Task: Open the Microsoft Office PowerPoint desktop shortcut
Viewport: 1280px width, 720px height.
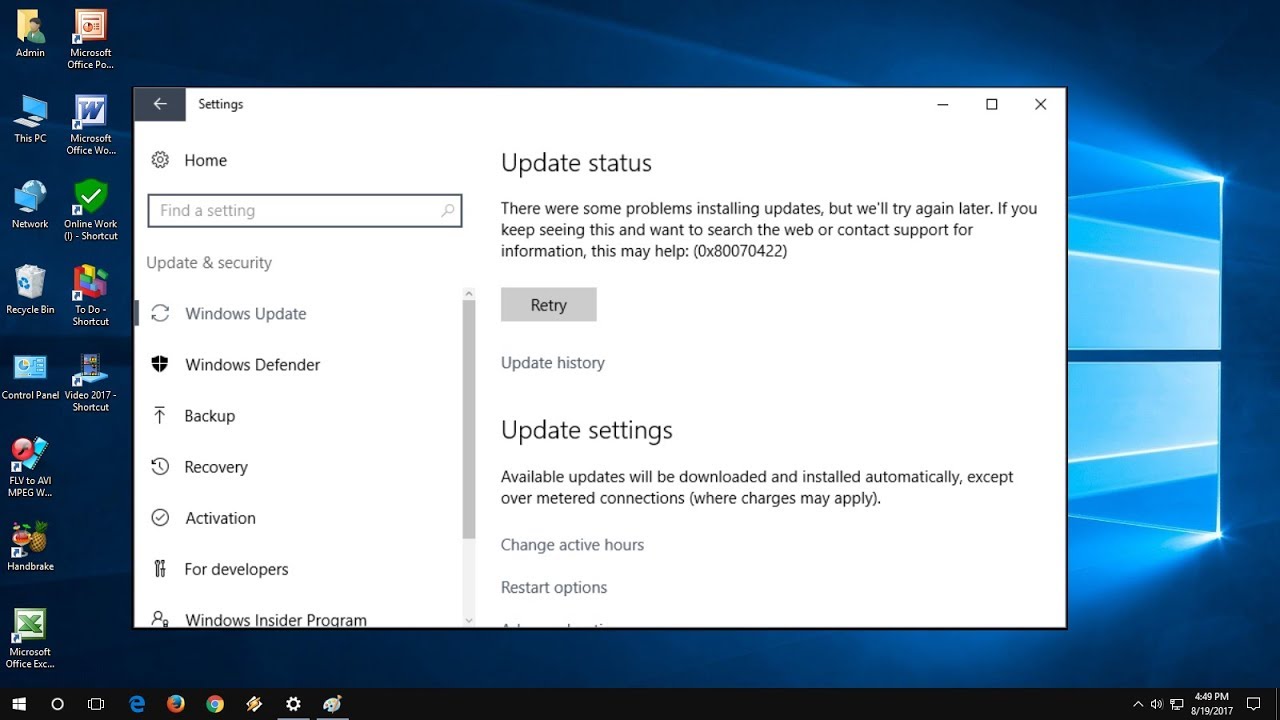Action: [x=90, y=40]
